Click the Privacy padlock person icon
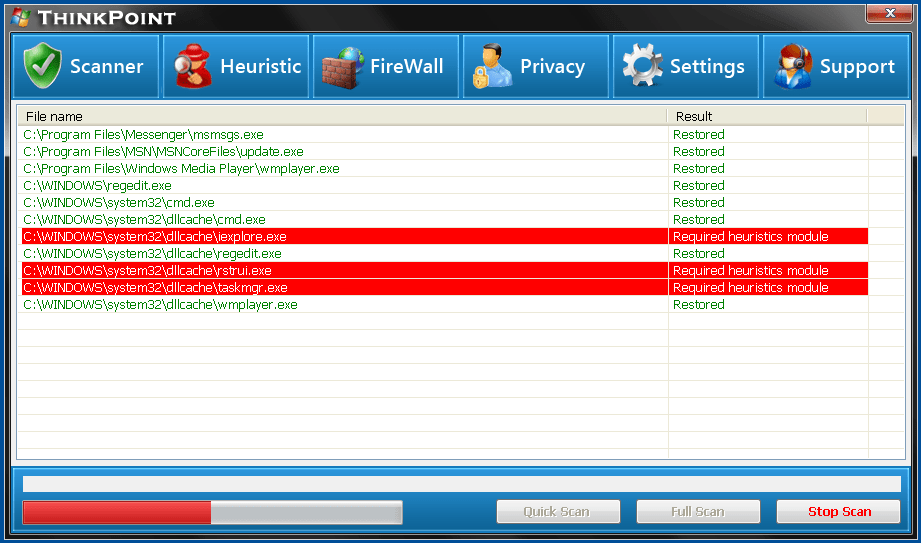The height and width of the screenshot is (543, 921). 492,67
